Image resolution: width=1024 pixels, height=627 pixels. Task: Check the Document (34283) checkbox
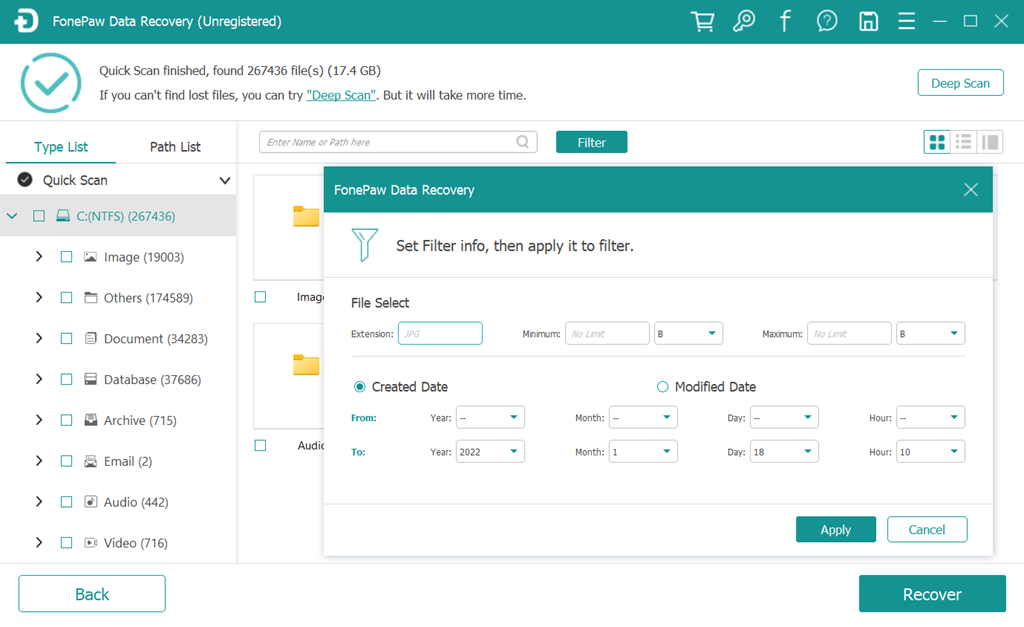click(x=66, y=338)
